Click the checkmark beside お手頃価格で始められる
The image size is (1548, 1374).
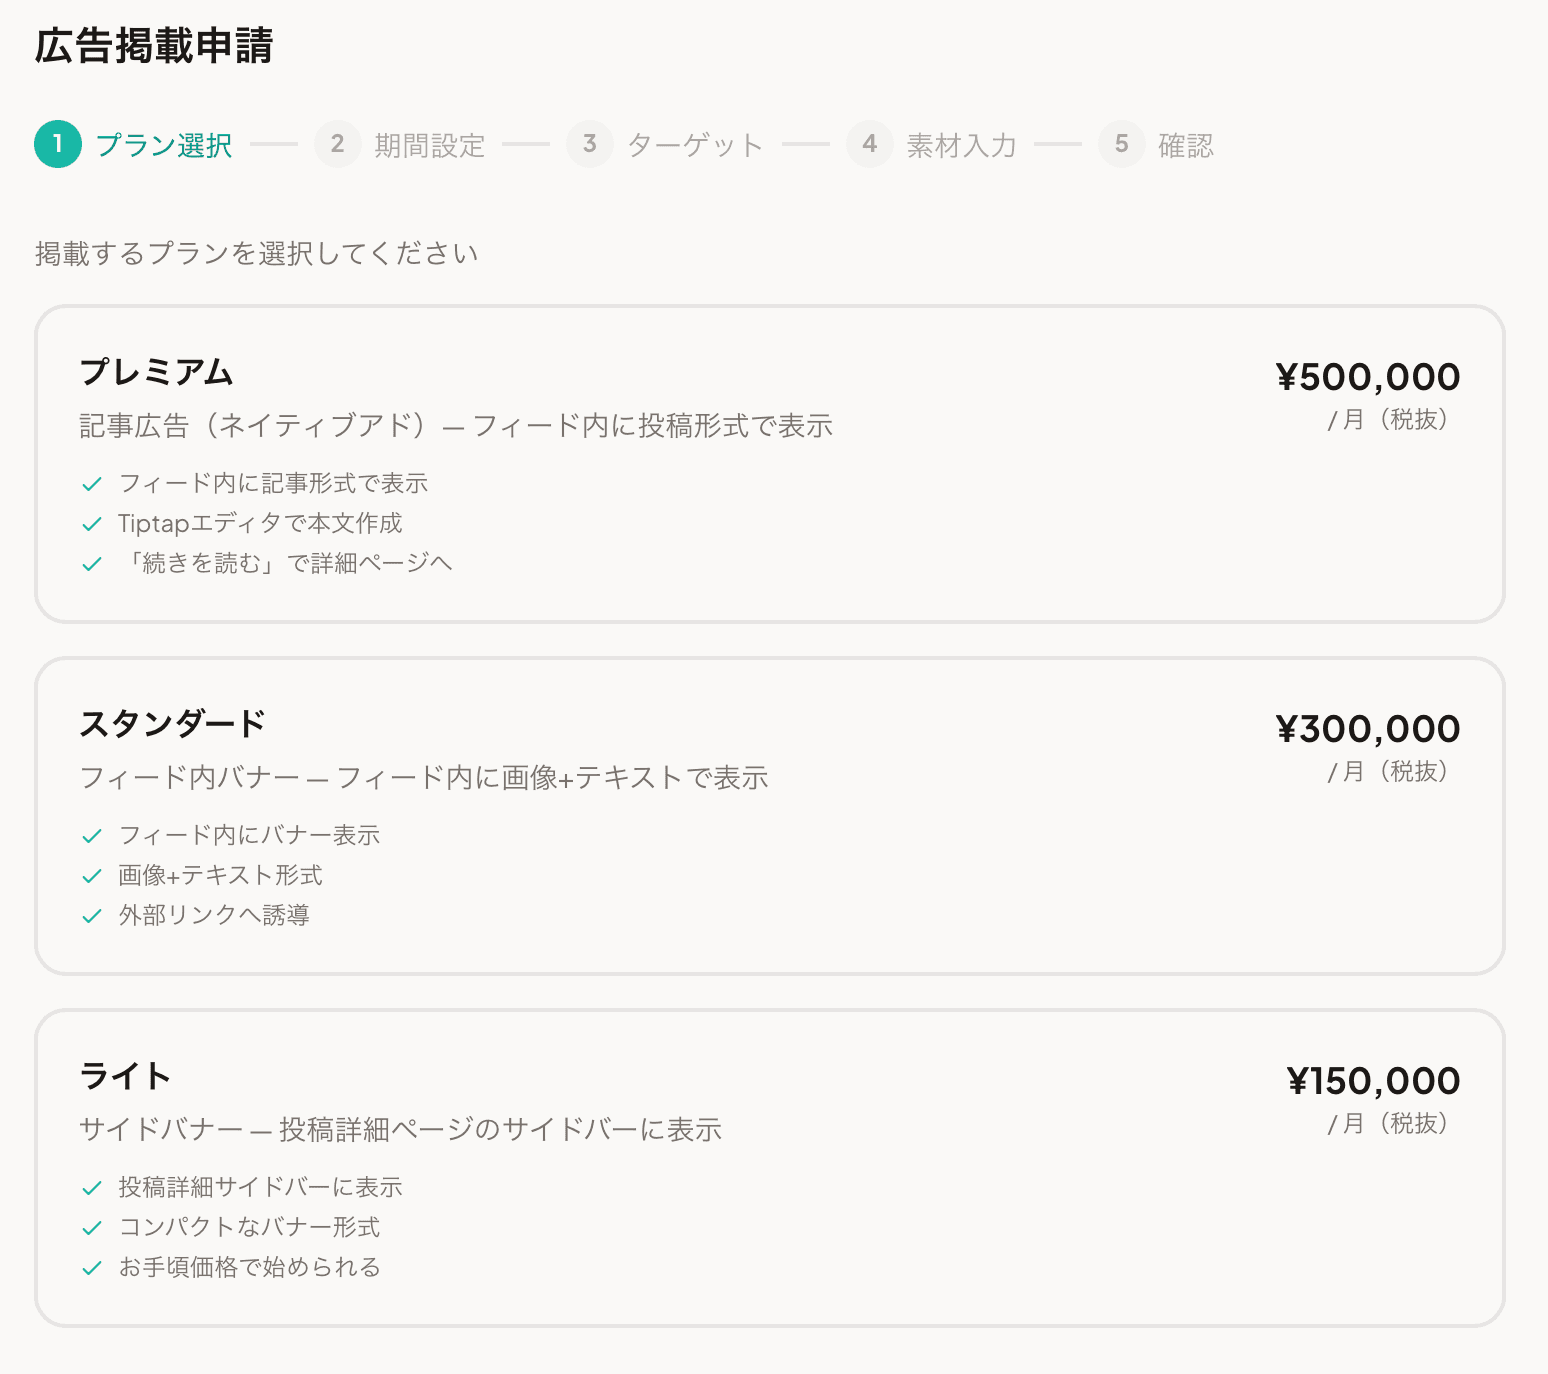tap(91, 1267)
